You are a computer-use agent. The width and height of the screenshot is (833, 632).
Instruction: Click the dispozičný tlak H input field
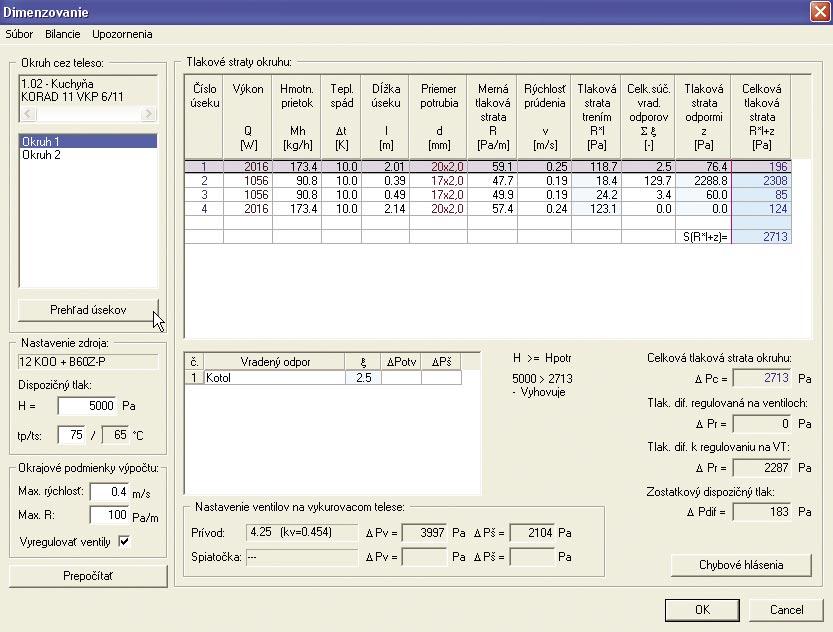click(x=87, y=406)
